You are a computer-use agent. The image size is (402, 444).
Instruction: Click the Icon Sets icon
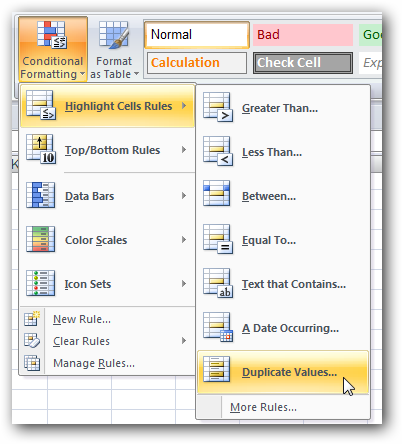[x=41, y=283]
